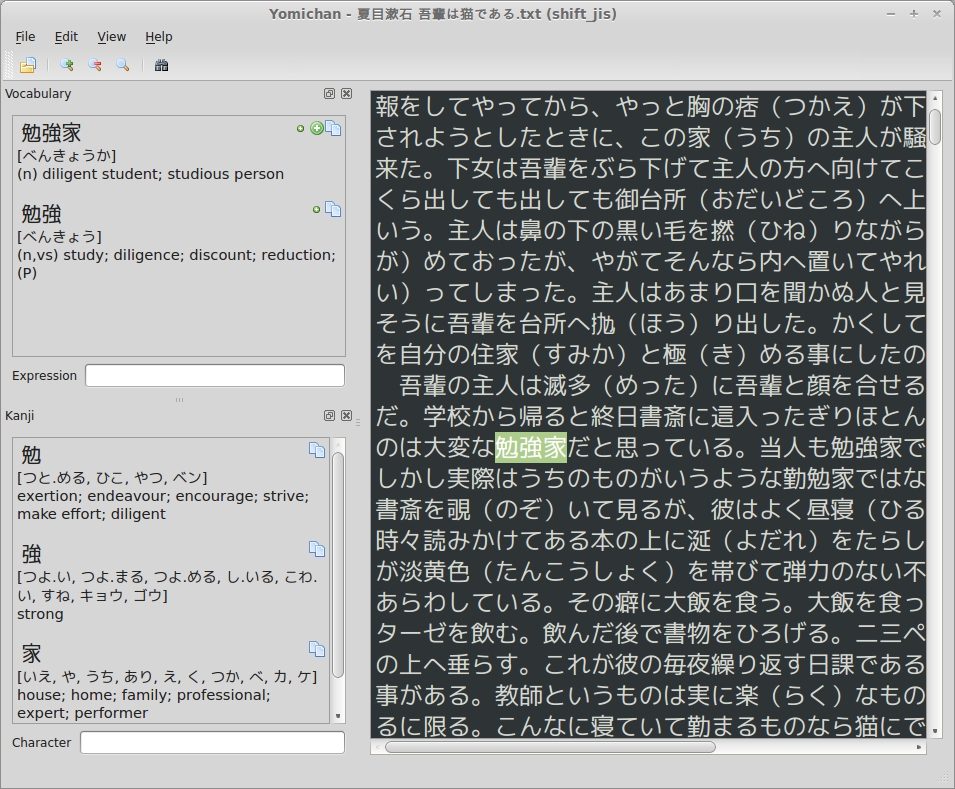Float the Kanji panel

[x=329, y=416]
